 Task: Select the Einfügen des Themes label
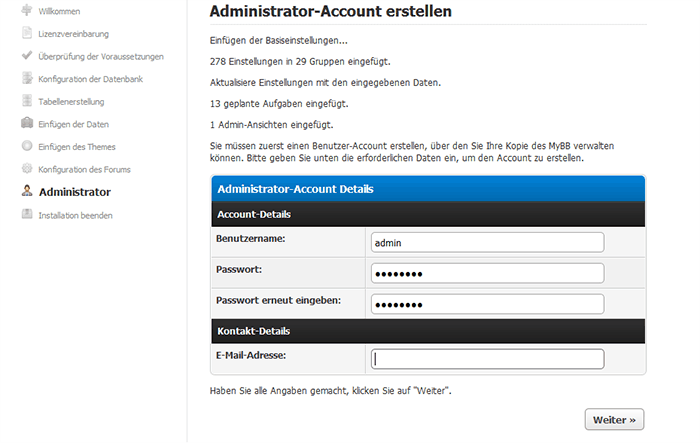coord(77,147)
